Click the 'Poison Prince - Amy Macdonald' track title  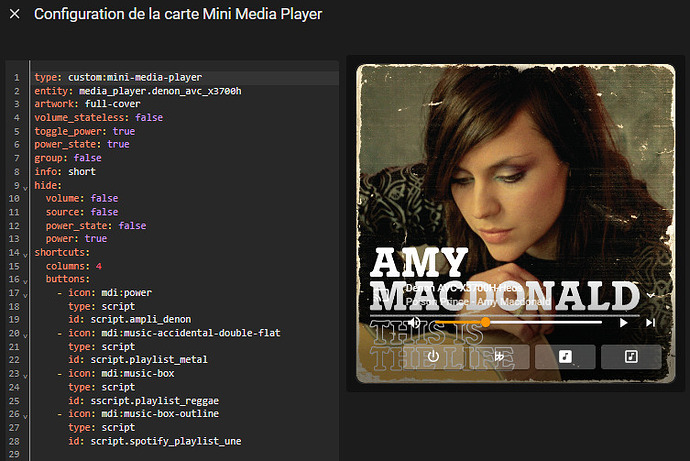click(x=477, y=302)
